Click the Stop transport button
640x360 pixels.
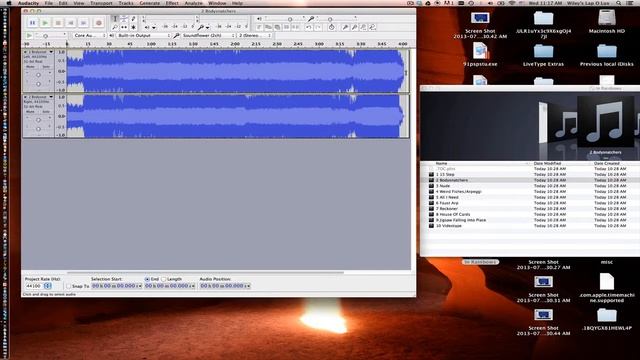point(58,23)
